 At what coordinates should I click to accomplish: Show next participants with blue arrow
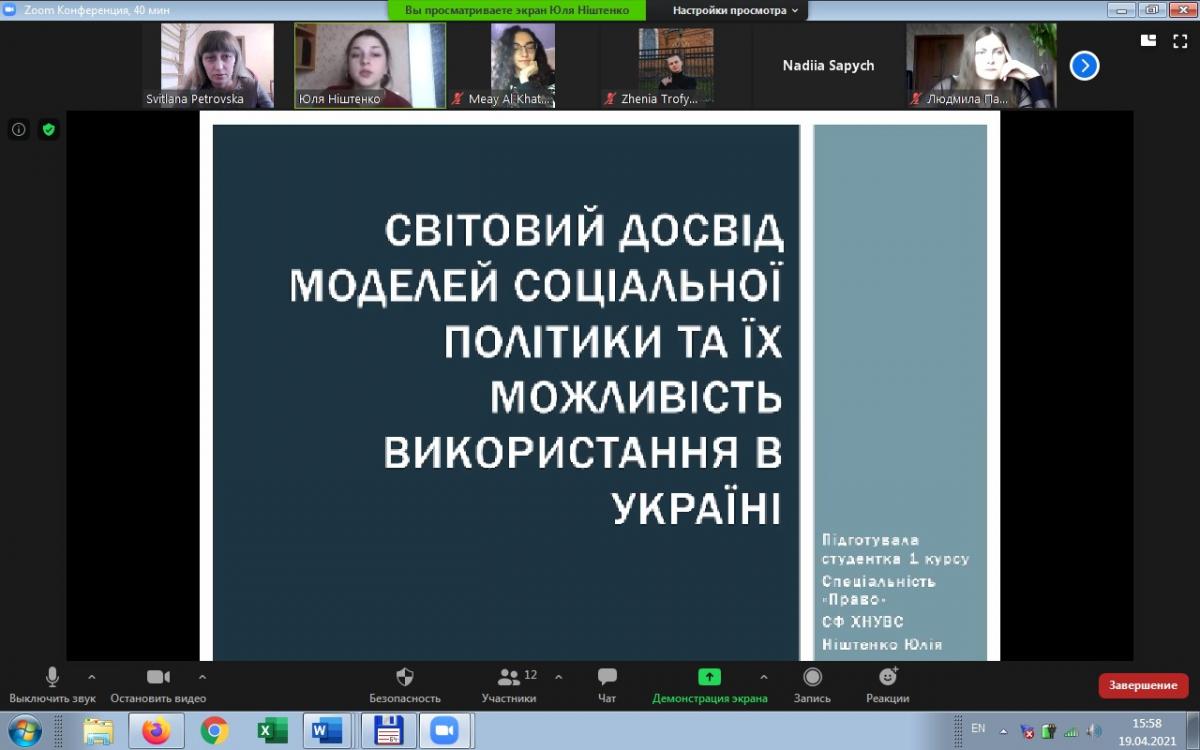click(1084, 66)
